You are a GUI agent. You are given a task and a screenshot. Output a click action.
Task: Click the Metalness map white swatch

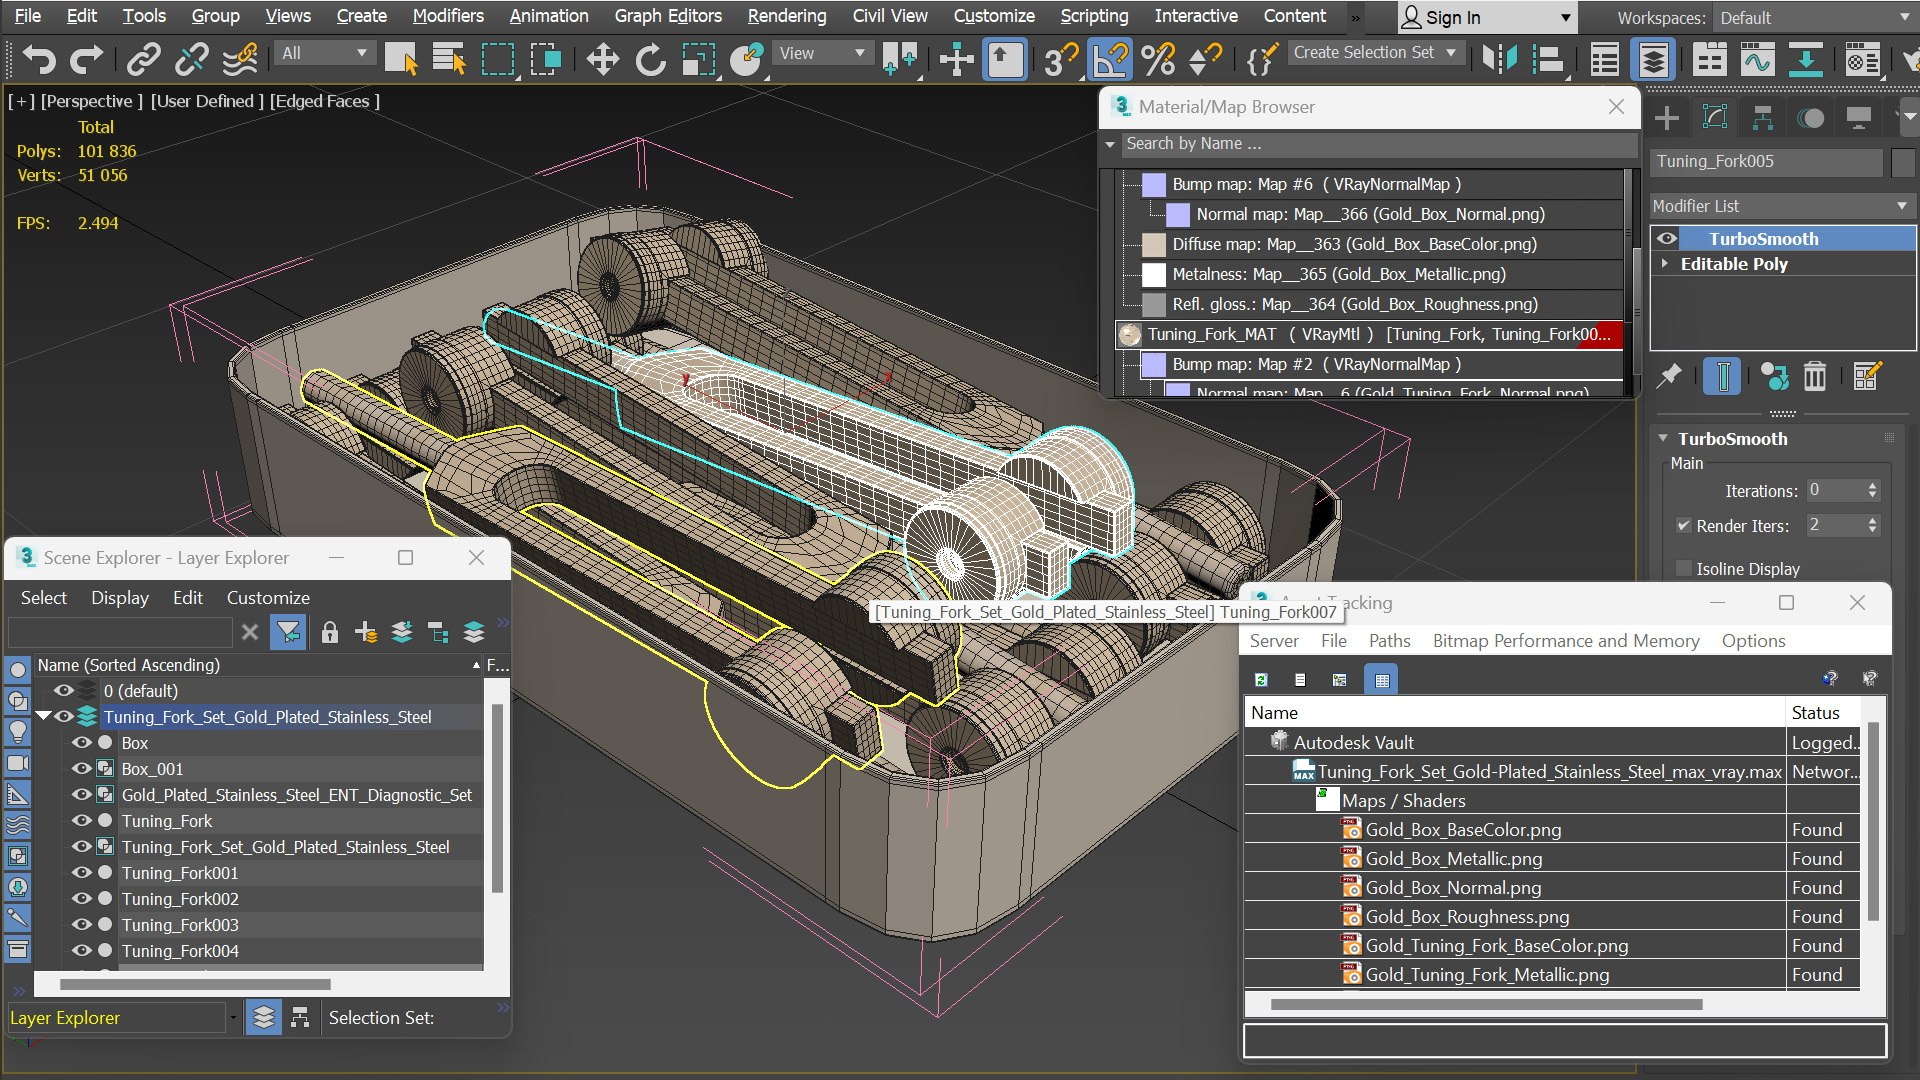(x=1154, y=274)
